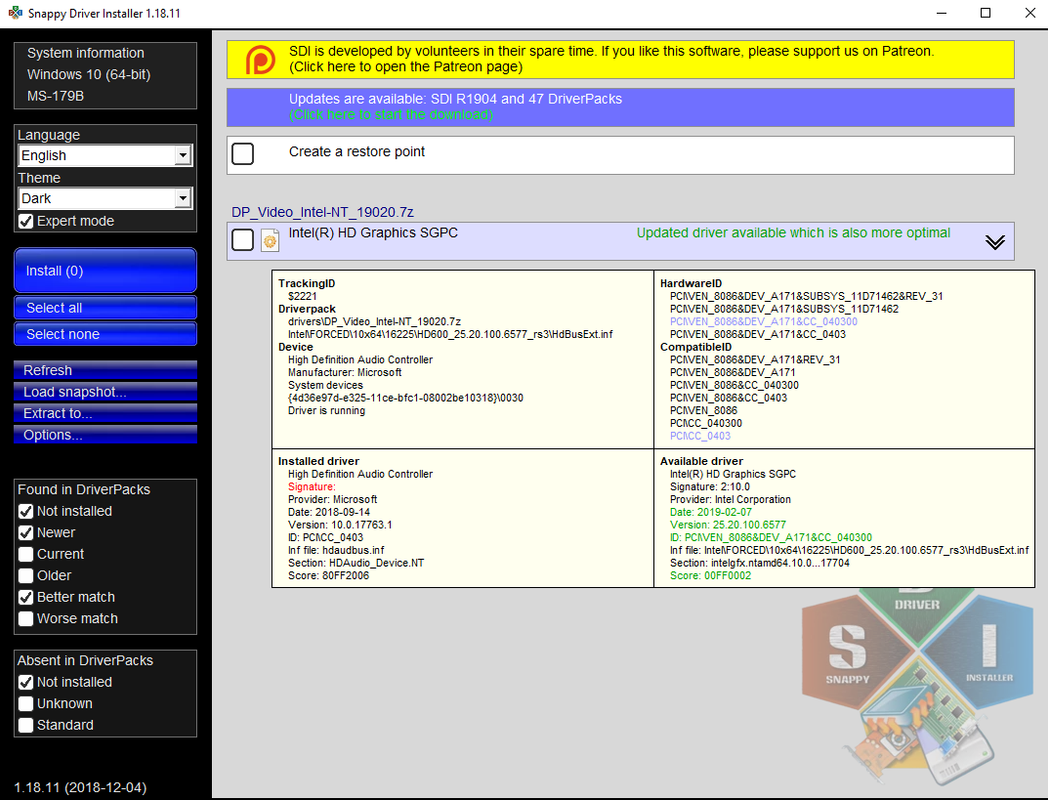1048x800 pixels.
Task: Expand driver details with the double chevron
Action: pyautogui.click(x=995, y=242)
